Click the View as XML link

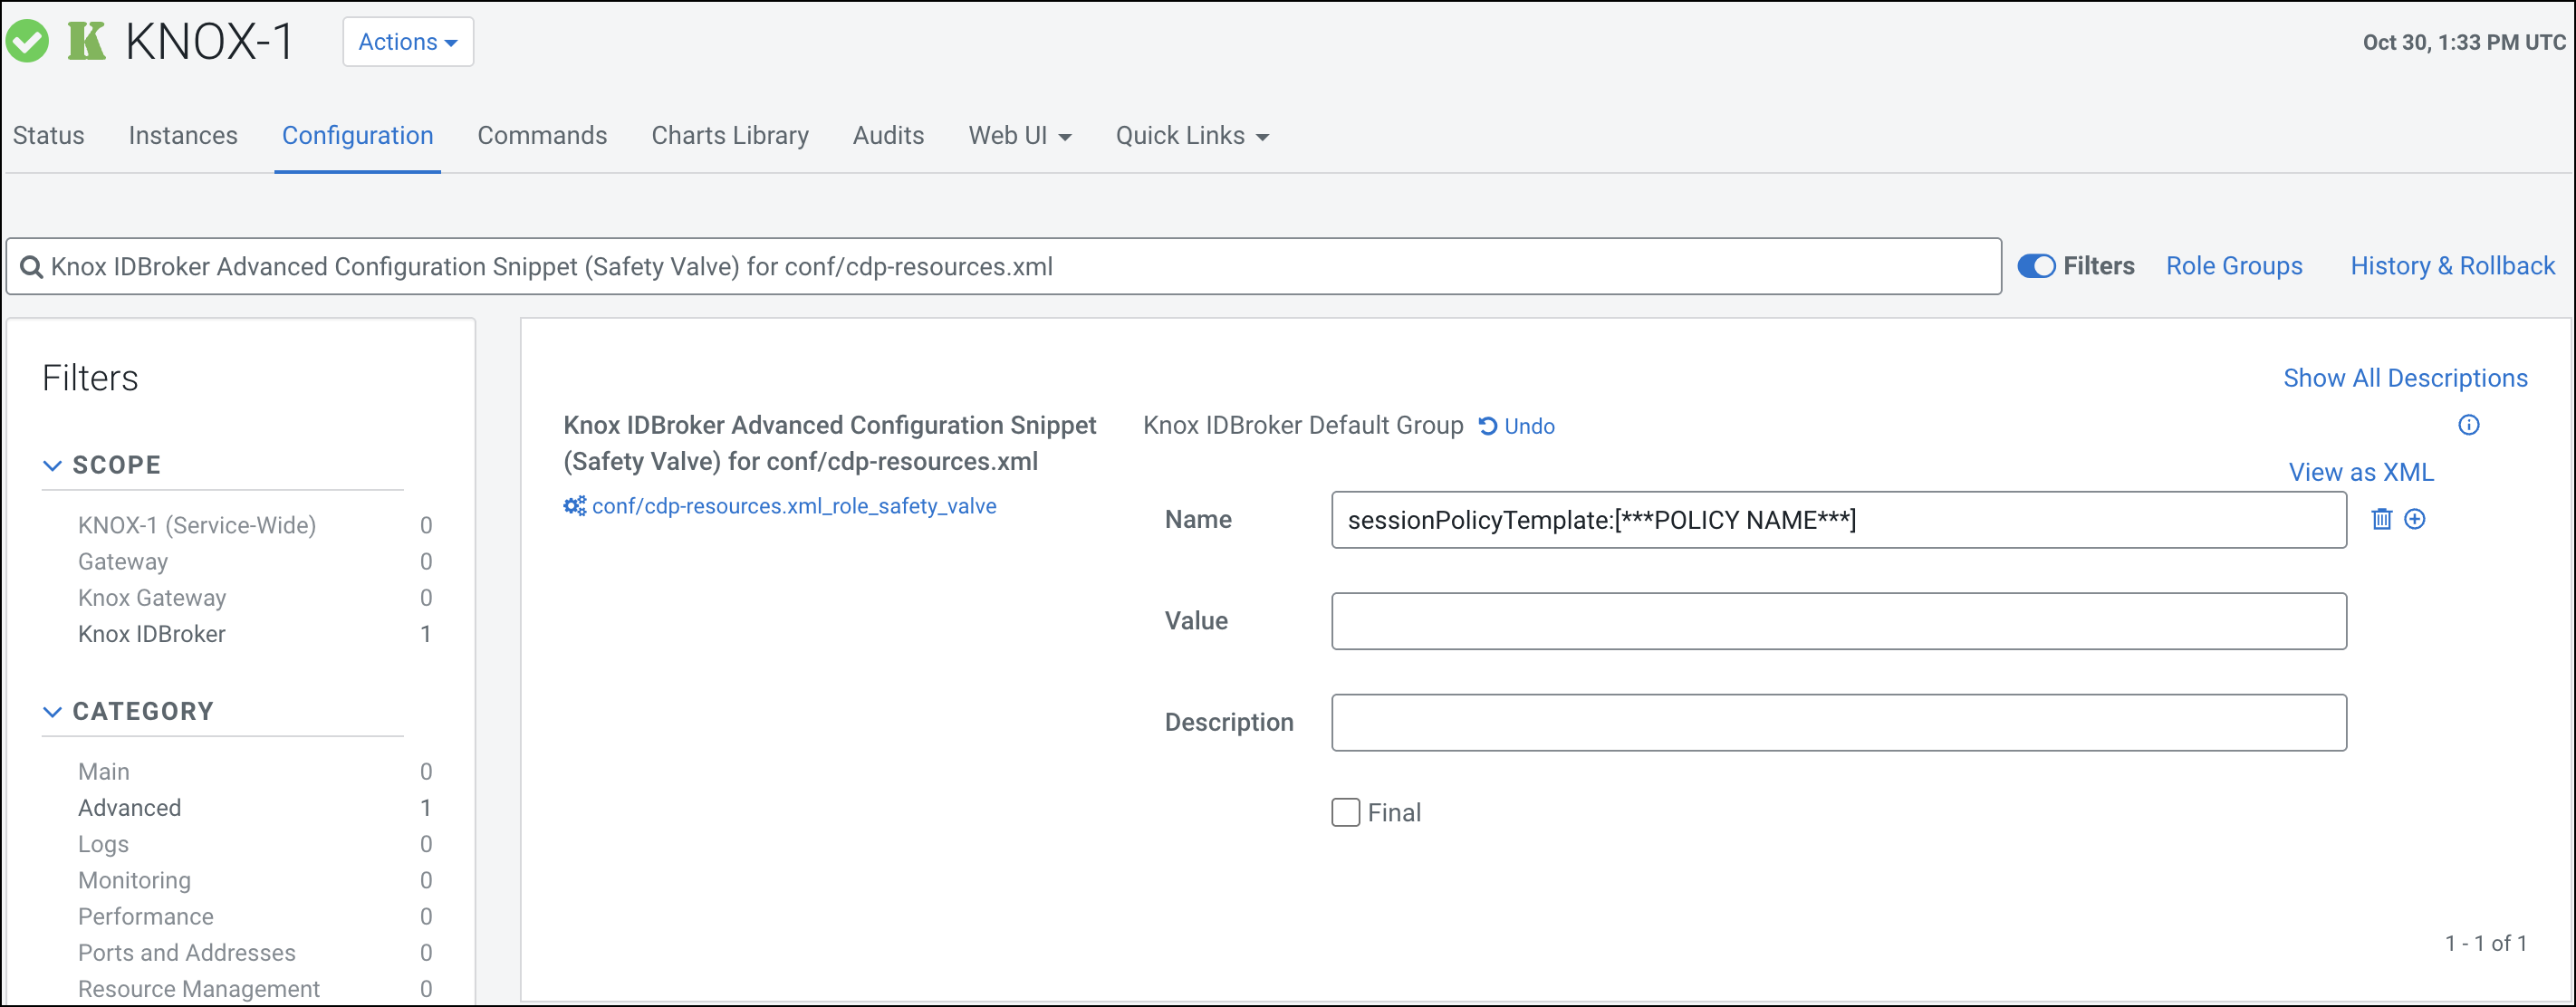pos(2360,472)
